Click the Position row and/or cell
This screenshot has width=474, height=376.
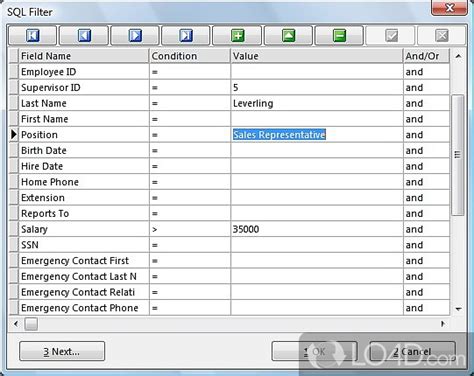(x=427, y=134)
